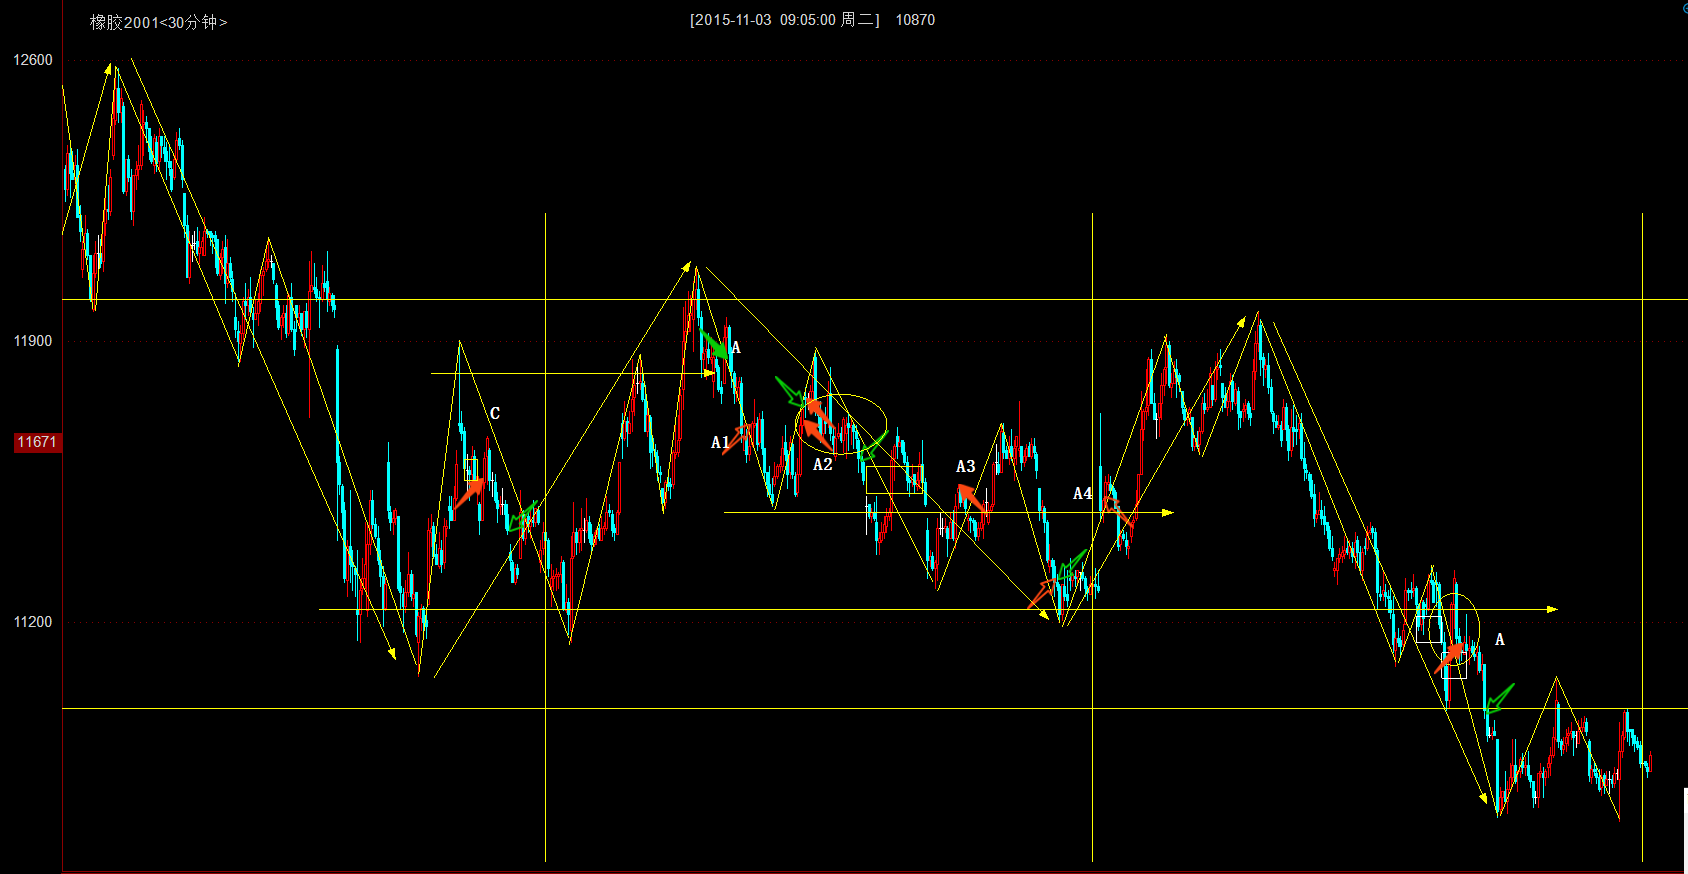
Task: Click orange arrow inside the right yellow ellipse
Action: pyautogui.click(x=1449, y=658)
